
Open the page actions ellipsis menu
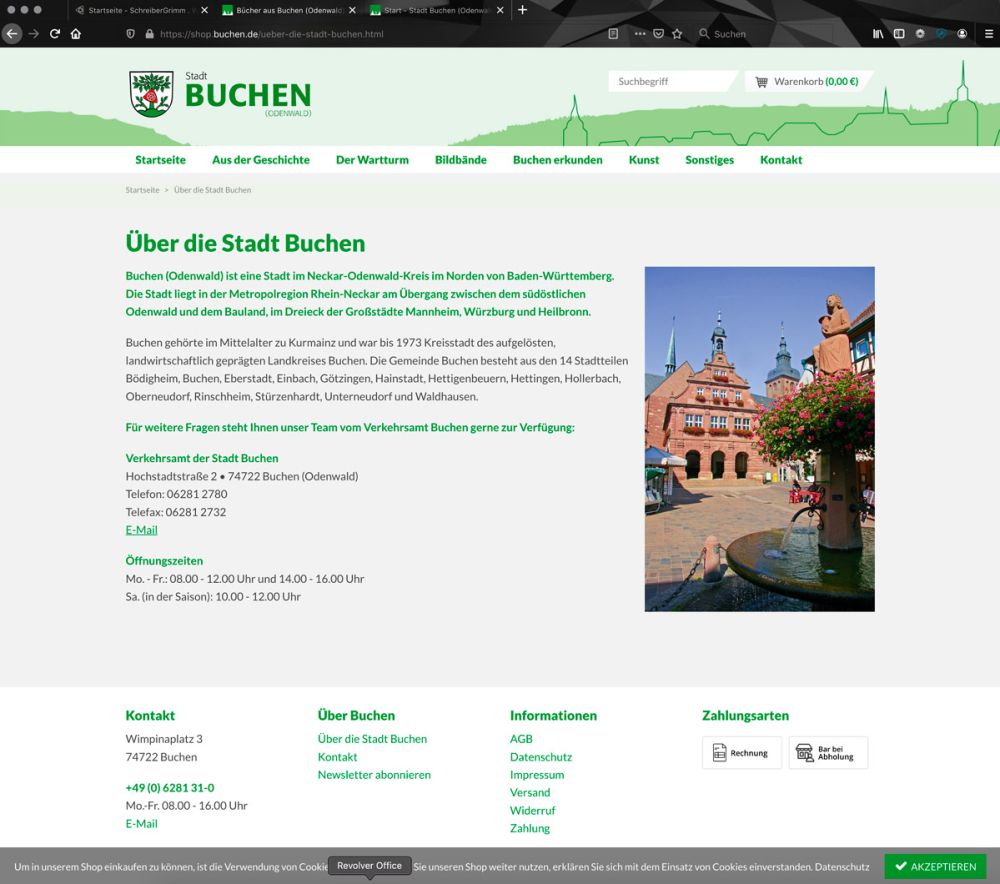(x=640, y=33)
